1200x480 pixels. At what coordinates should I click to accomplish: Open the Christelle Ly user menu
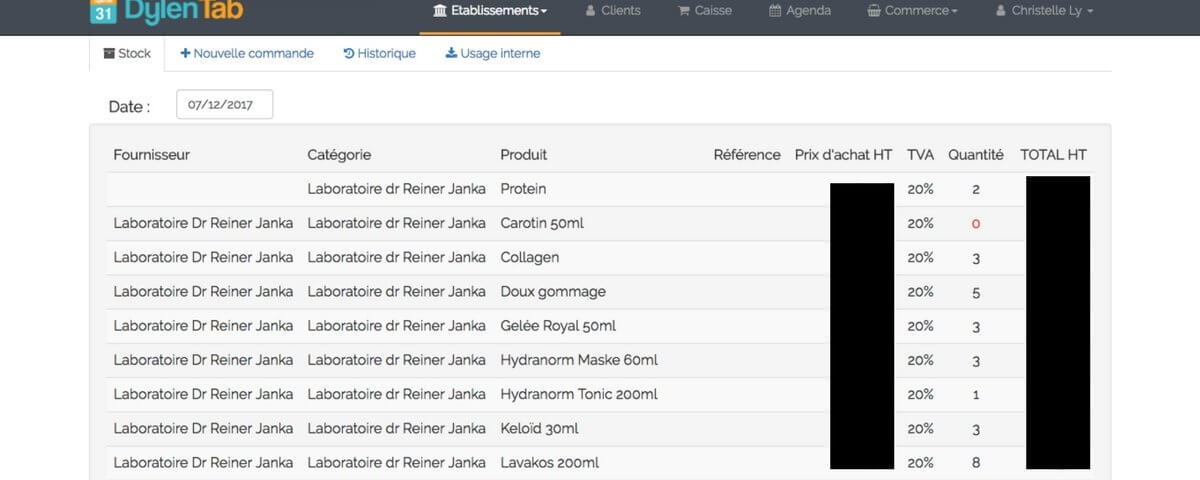1045,11
